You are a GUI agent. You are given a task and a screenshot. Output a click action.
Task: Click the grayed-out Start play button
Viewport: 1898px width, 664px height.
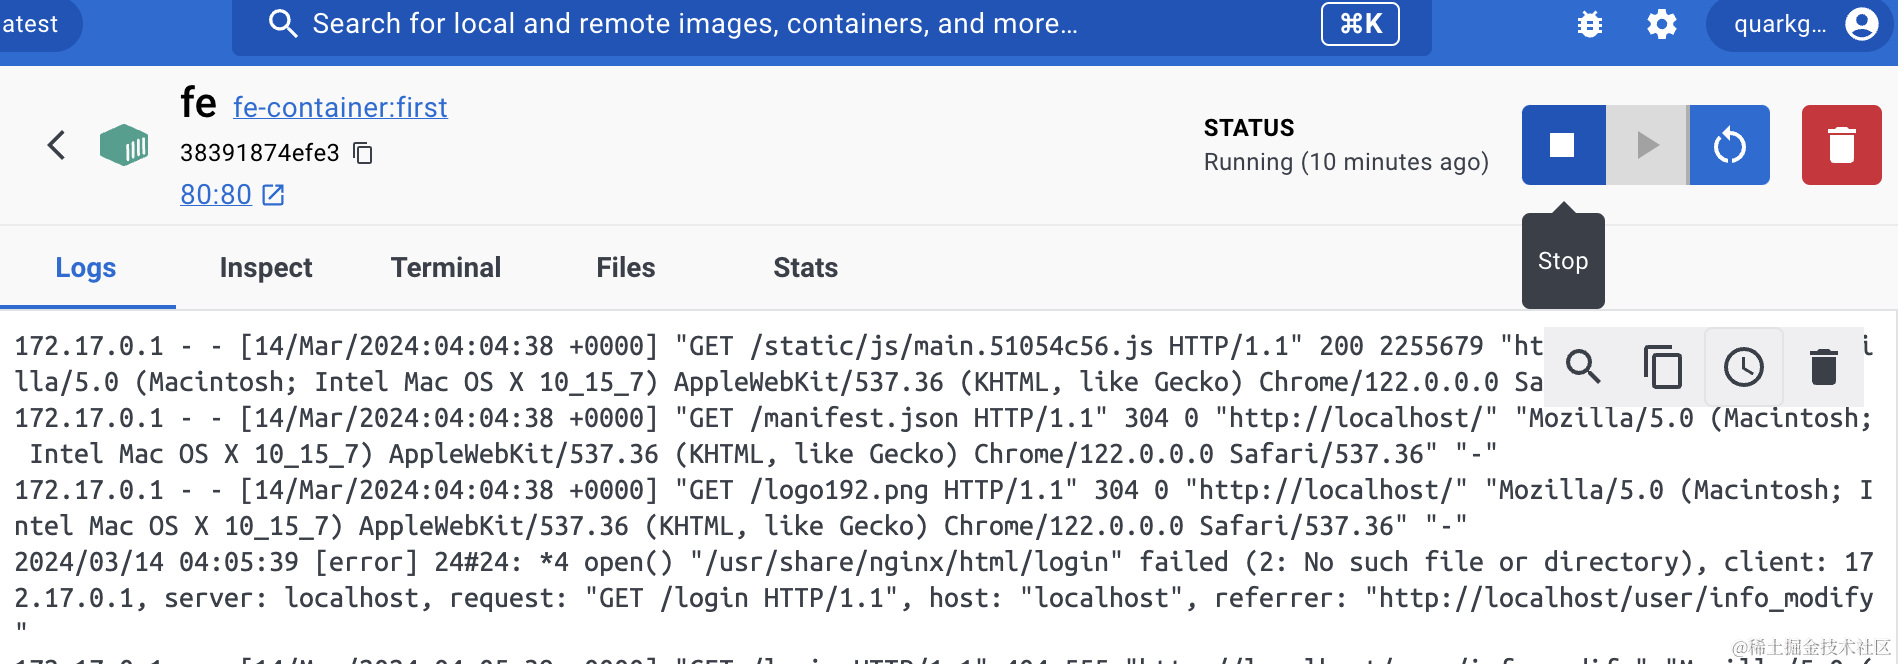click(1647, 145)
